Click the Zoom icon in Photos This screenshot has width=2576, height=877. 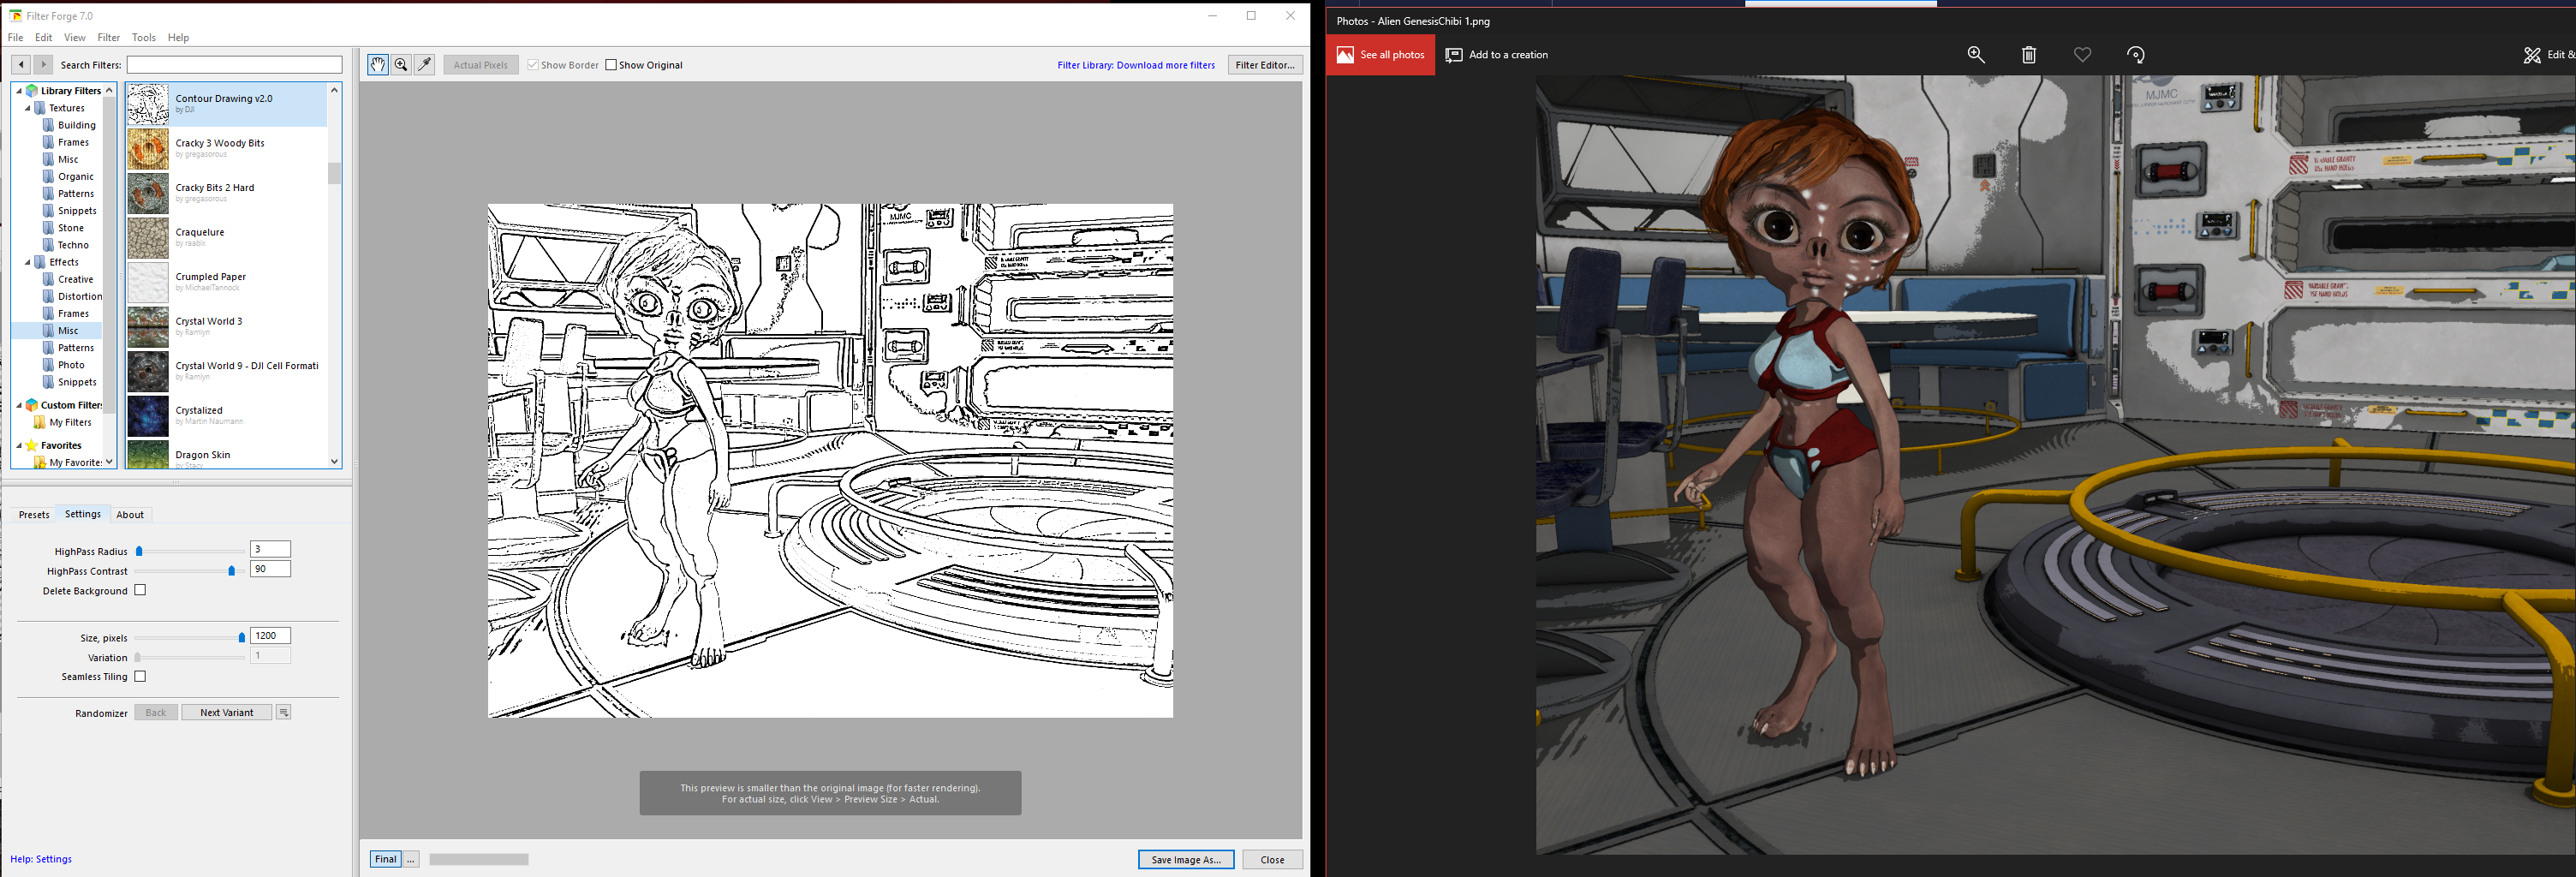pos(1976,55)
